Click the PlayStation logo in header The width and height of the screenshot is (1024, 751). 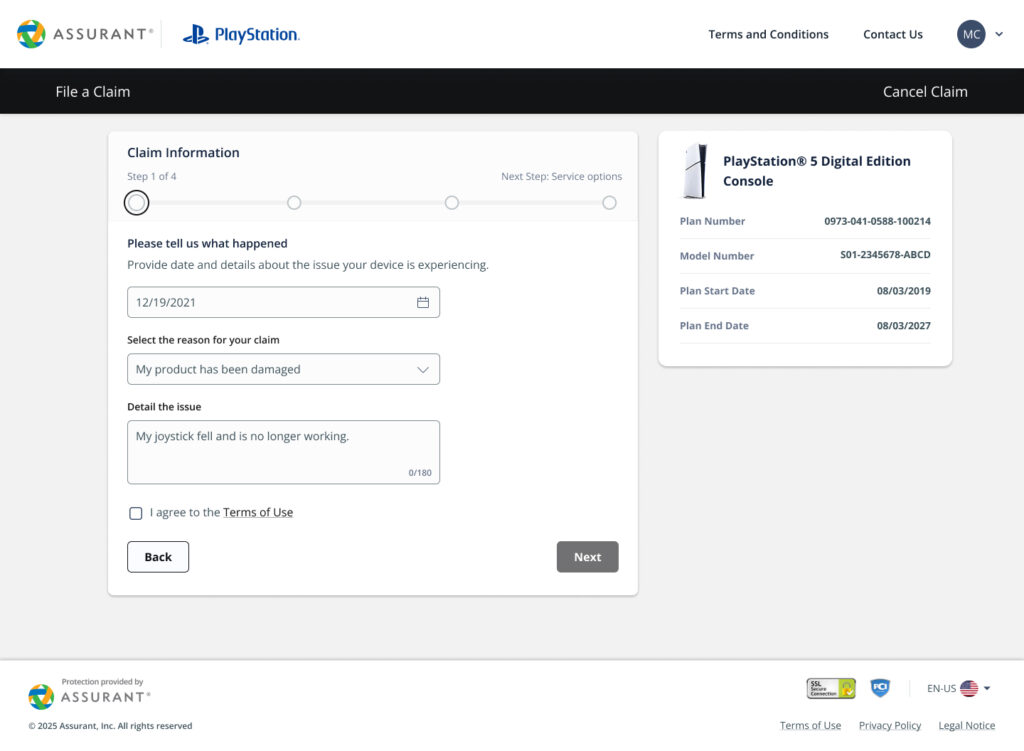(241, 35)
